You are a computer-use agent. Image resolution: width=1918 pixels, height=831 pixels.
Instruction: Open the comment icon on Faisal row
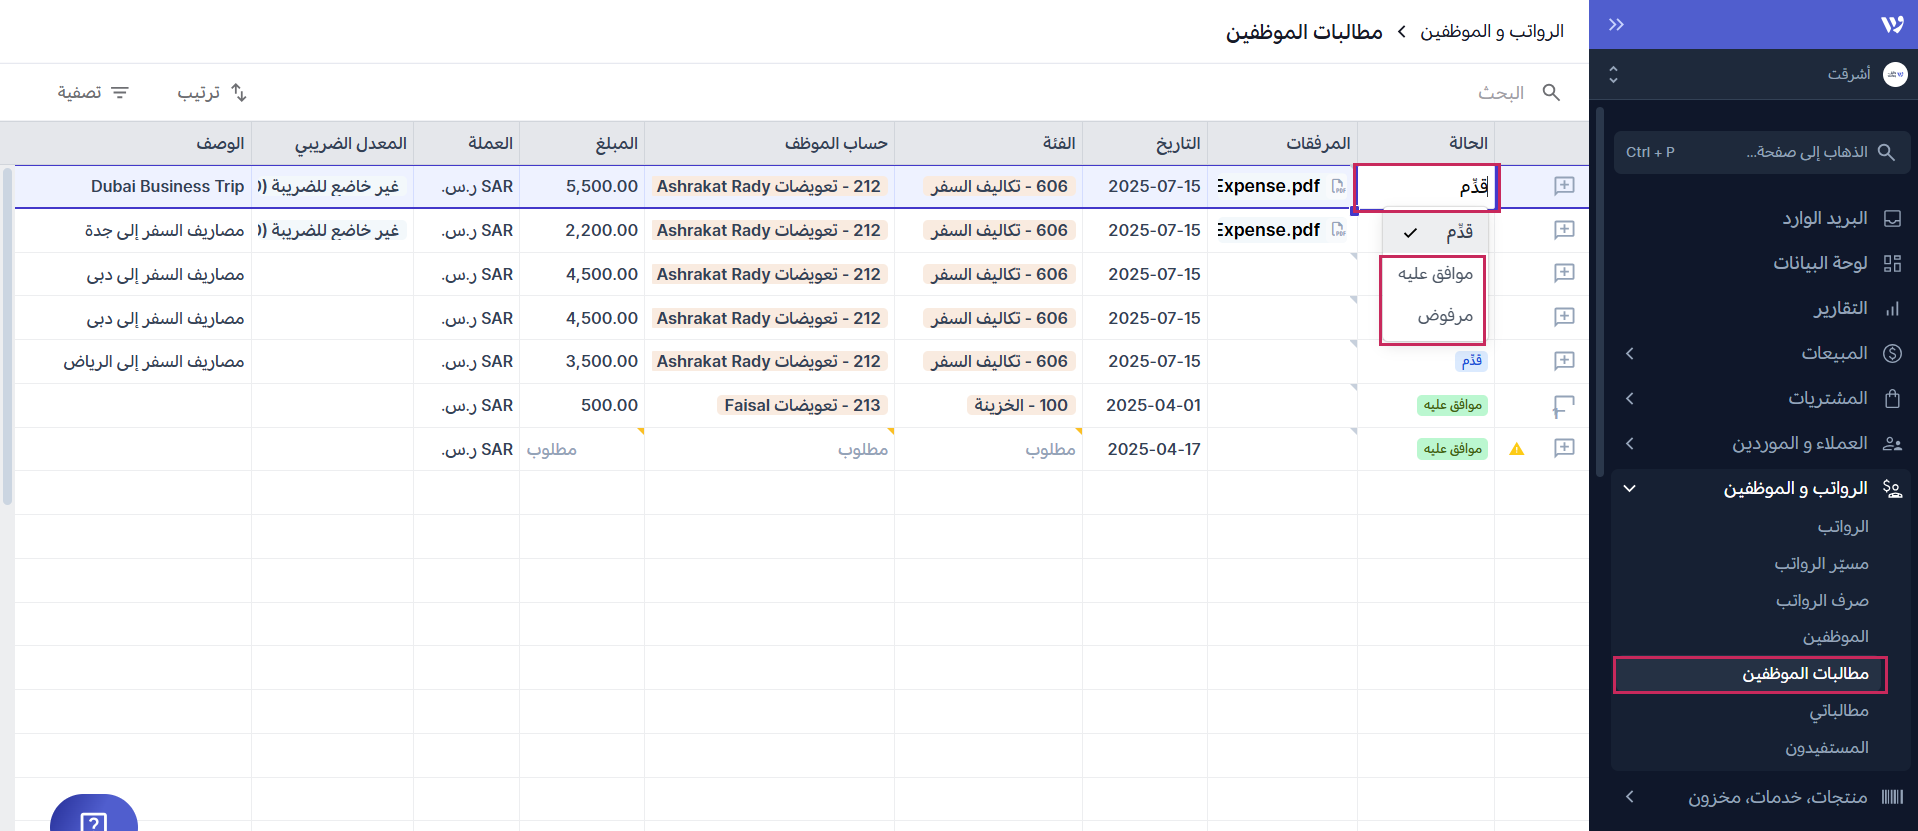coord(1563,406)
